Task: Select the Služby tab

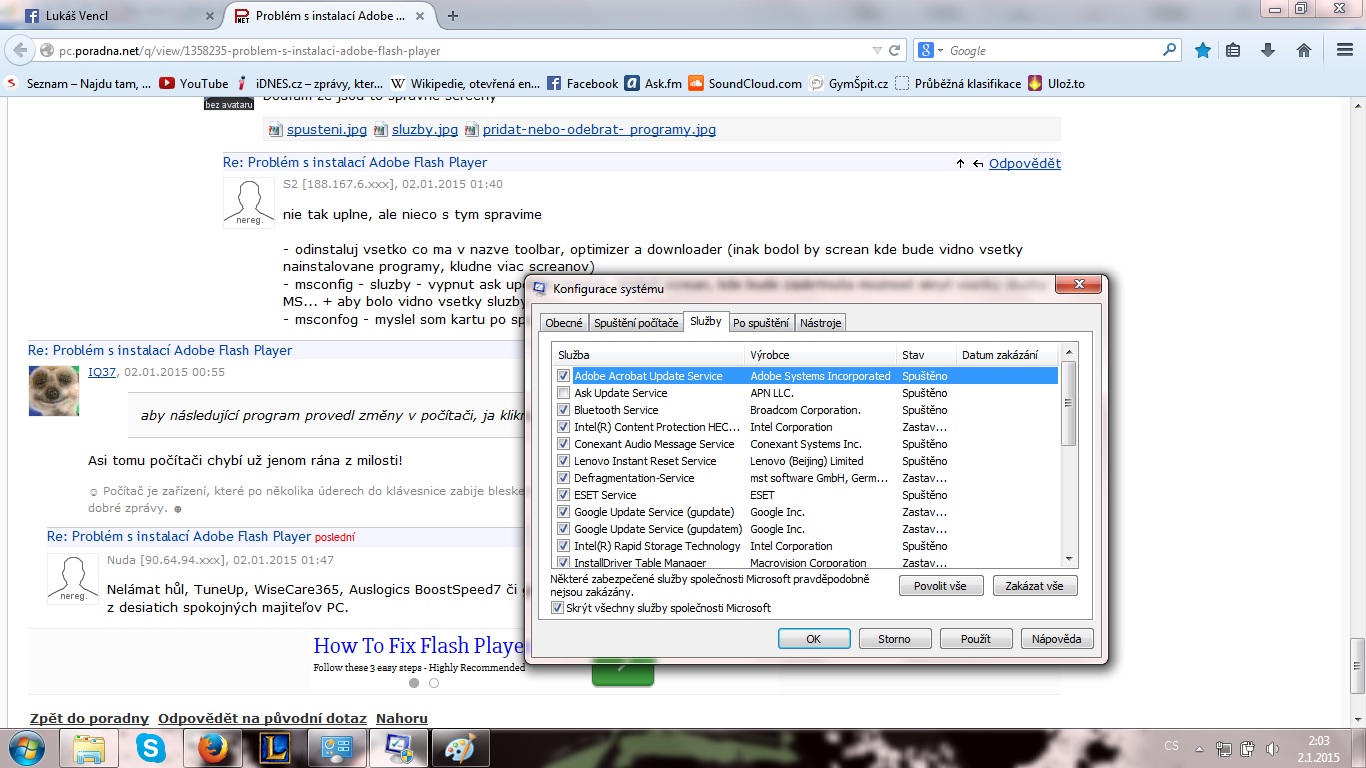Action: 705,321
